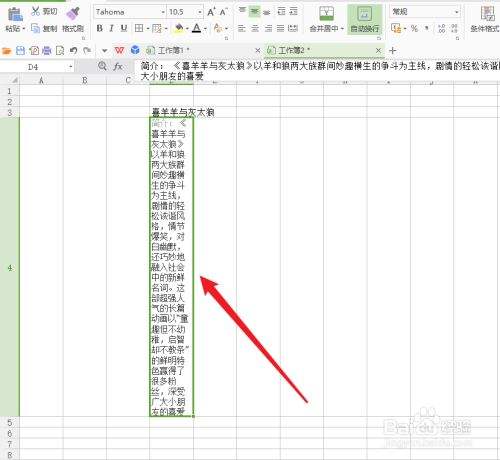This screenshot has width=500, height=460.
Task: Toggle bottom vertical alignment
Action: click(x=267, y=13)
